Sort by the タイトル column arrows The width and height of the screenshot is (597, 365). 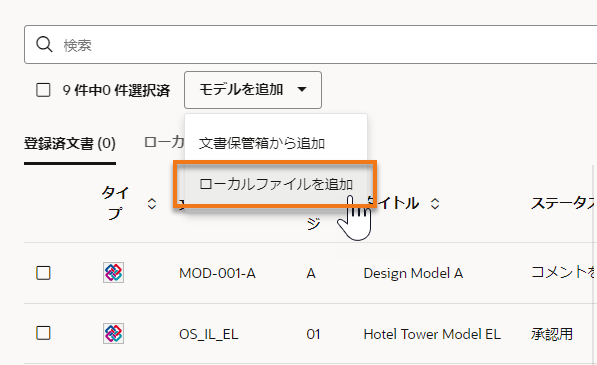click(x=435, y=204)
